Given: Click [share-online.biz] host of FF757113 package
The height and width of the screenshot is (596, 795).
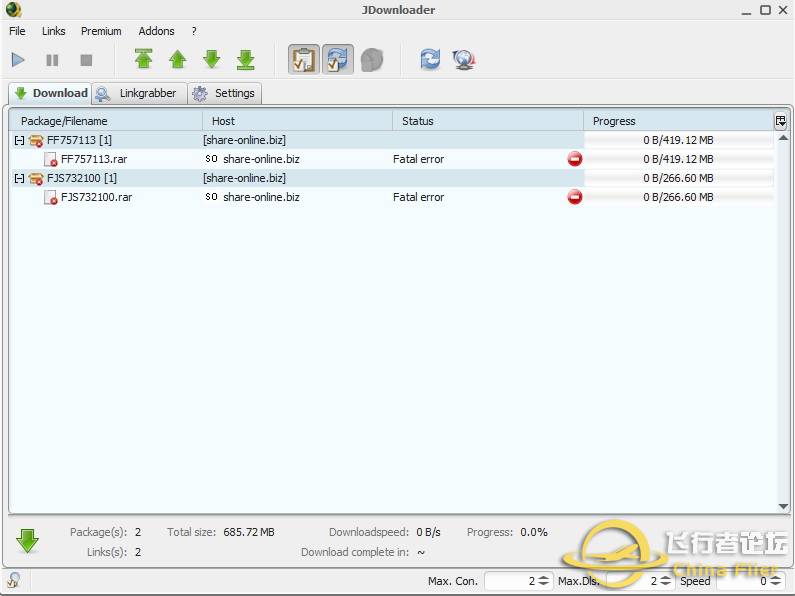Looking at the screenshot, I should [x=244, y=140].
